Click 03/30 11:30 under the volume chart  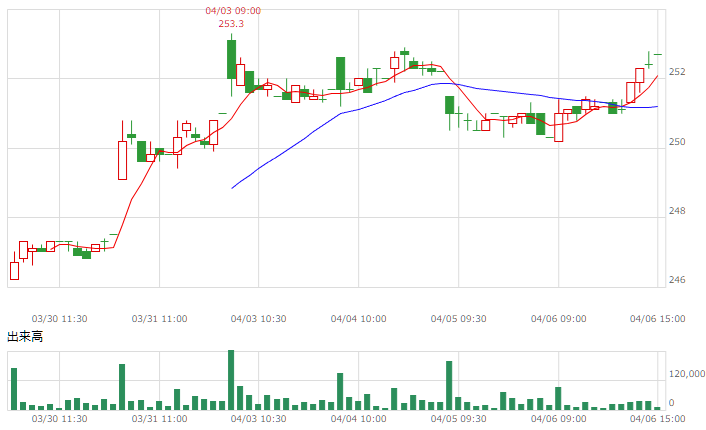click(59, 419)
